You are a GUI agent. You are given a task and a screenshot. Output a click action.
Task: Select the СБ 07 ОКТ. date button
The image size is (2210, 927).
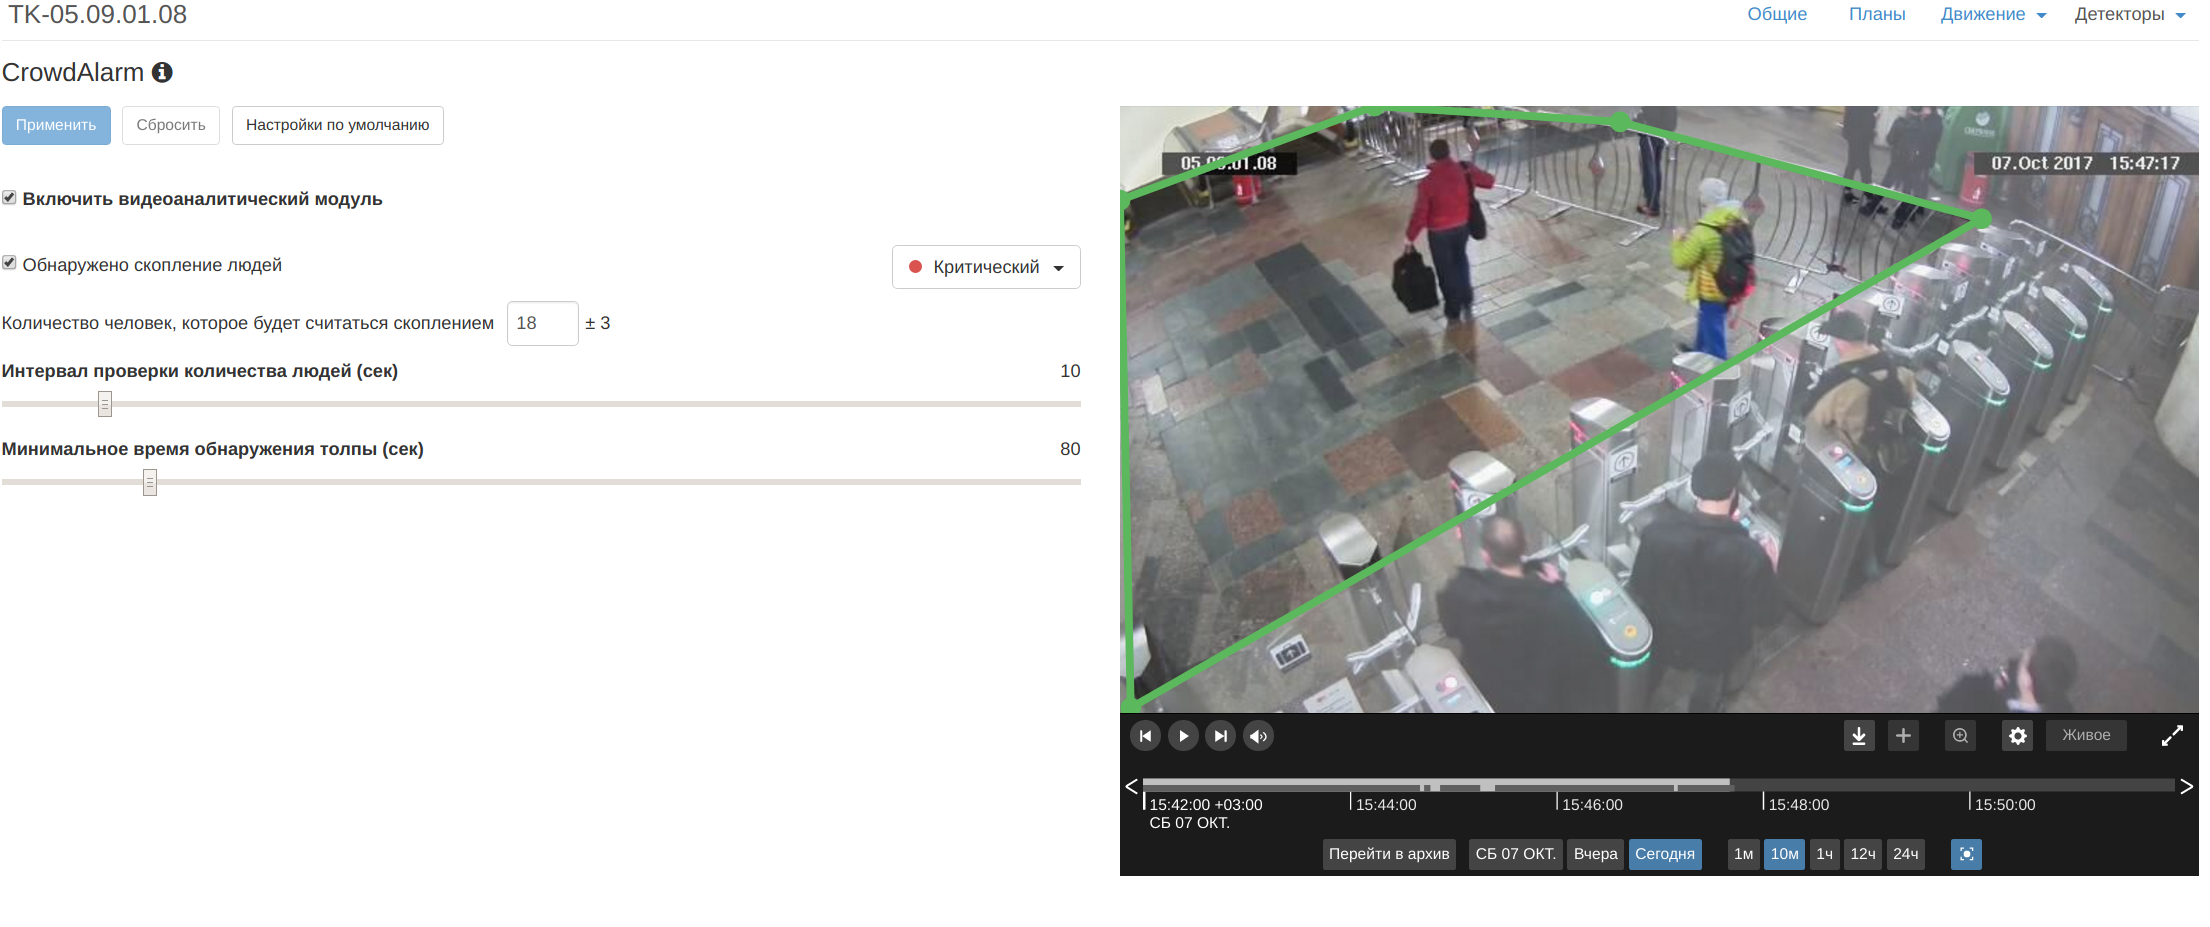coord(1516,854)
